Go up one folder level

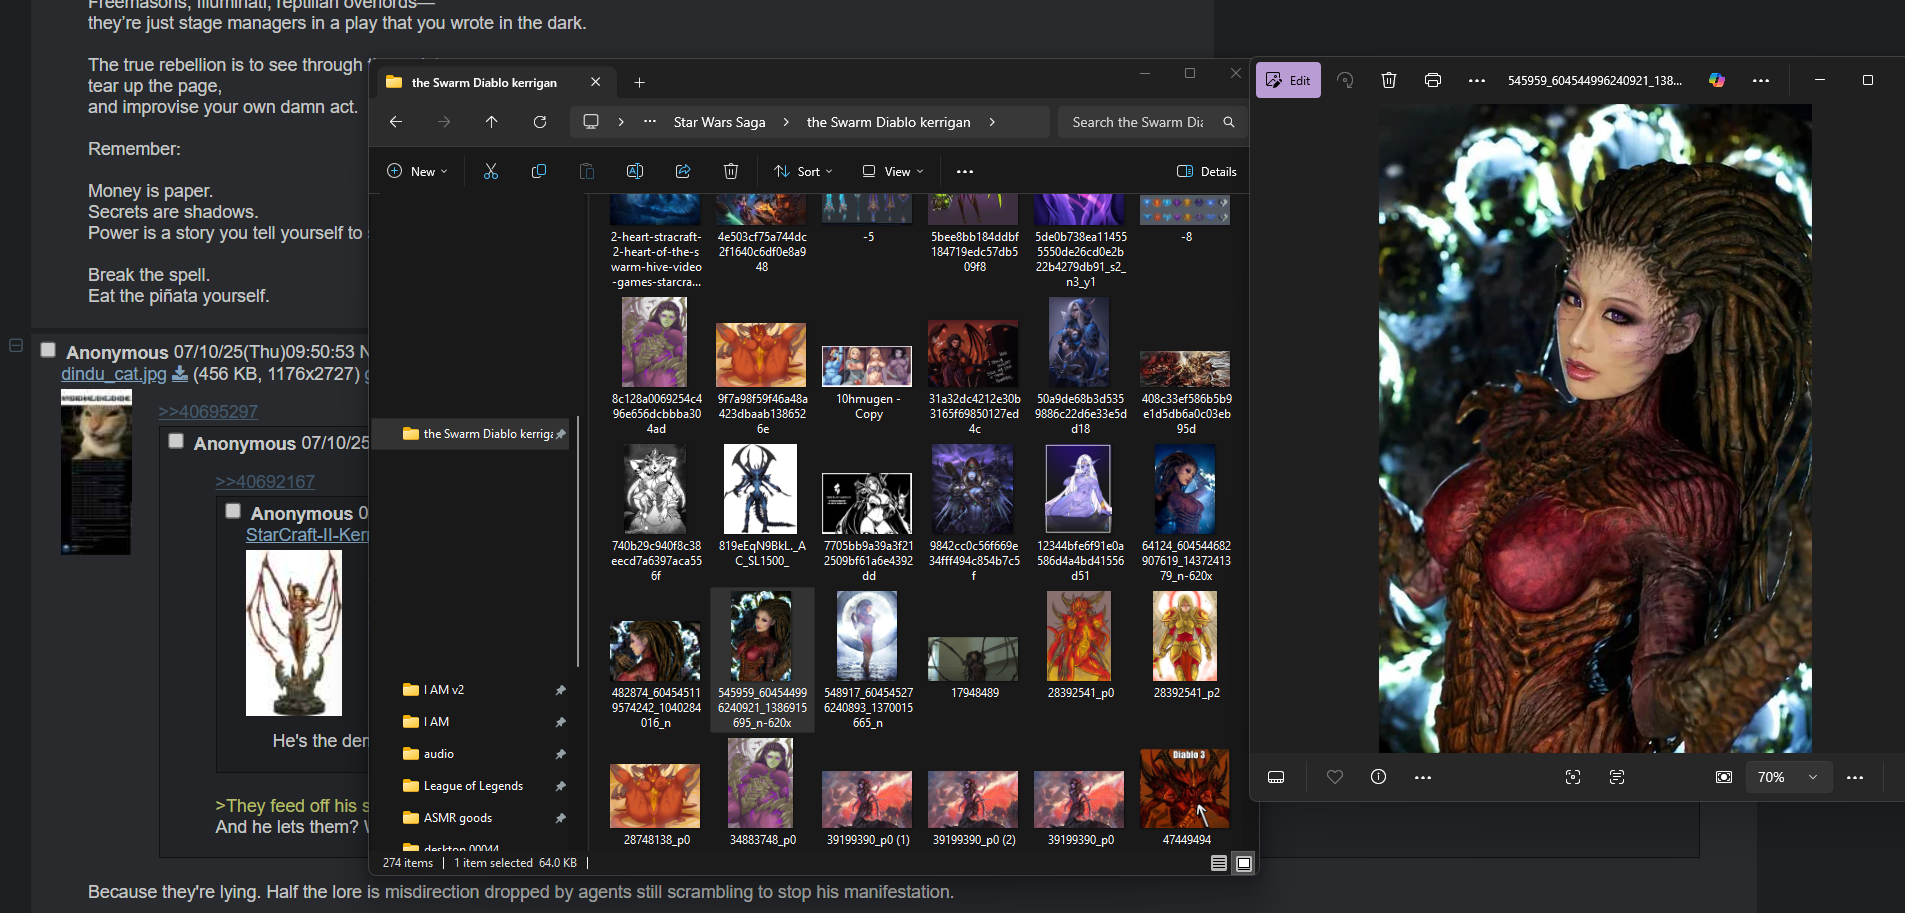click(492, 122)
